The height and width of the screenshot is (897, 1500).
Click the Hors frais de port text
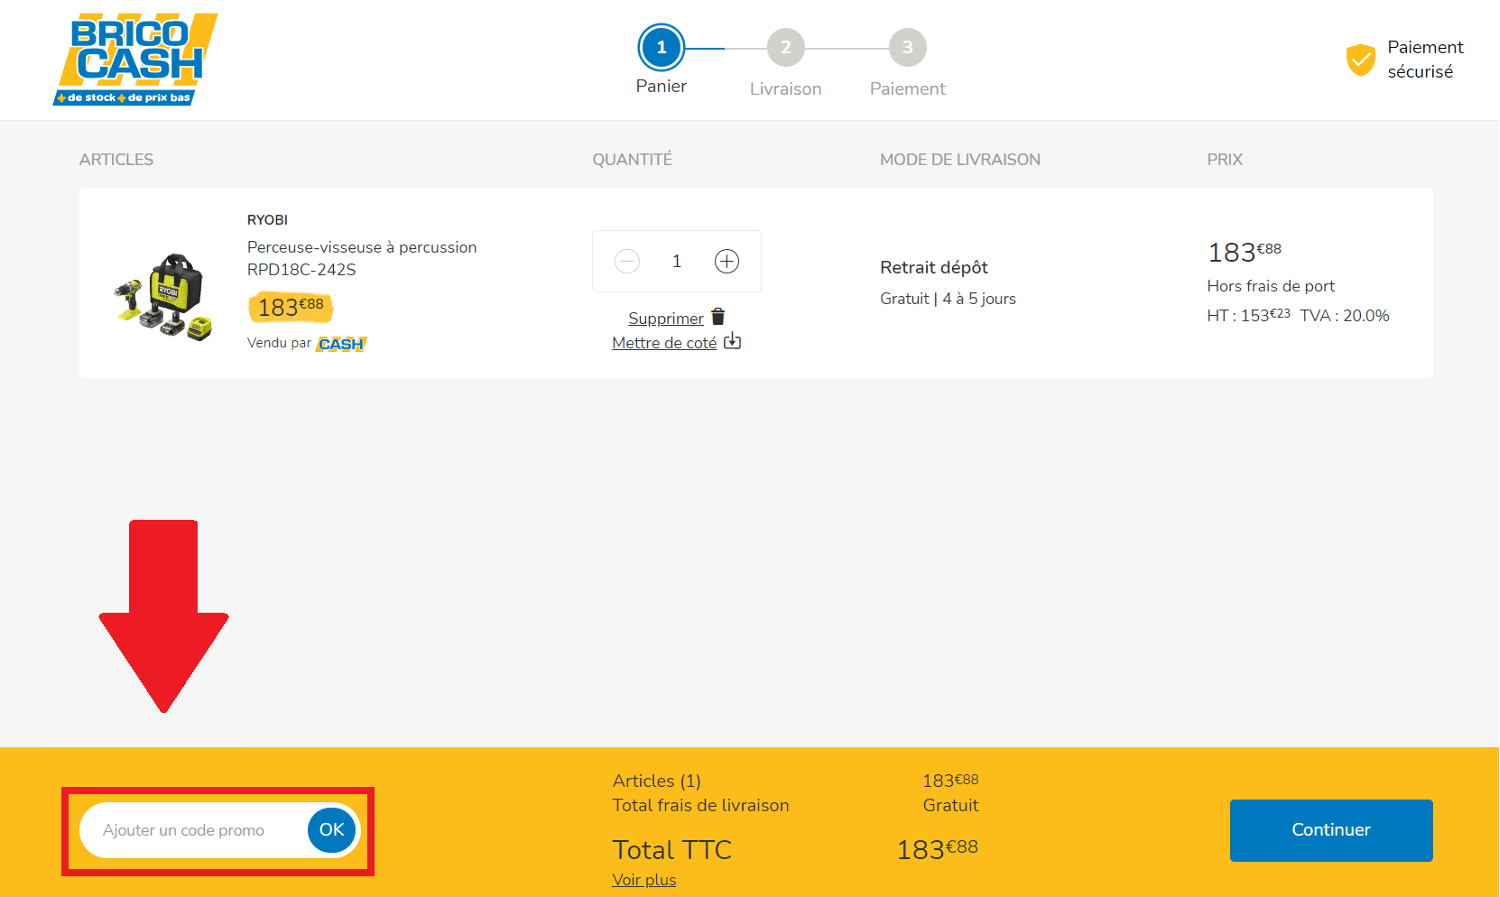[x=1271, y=286]
